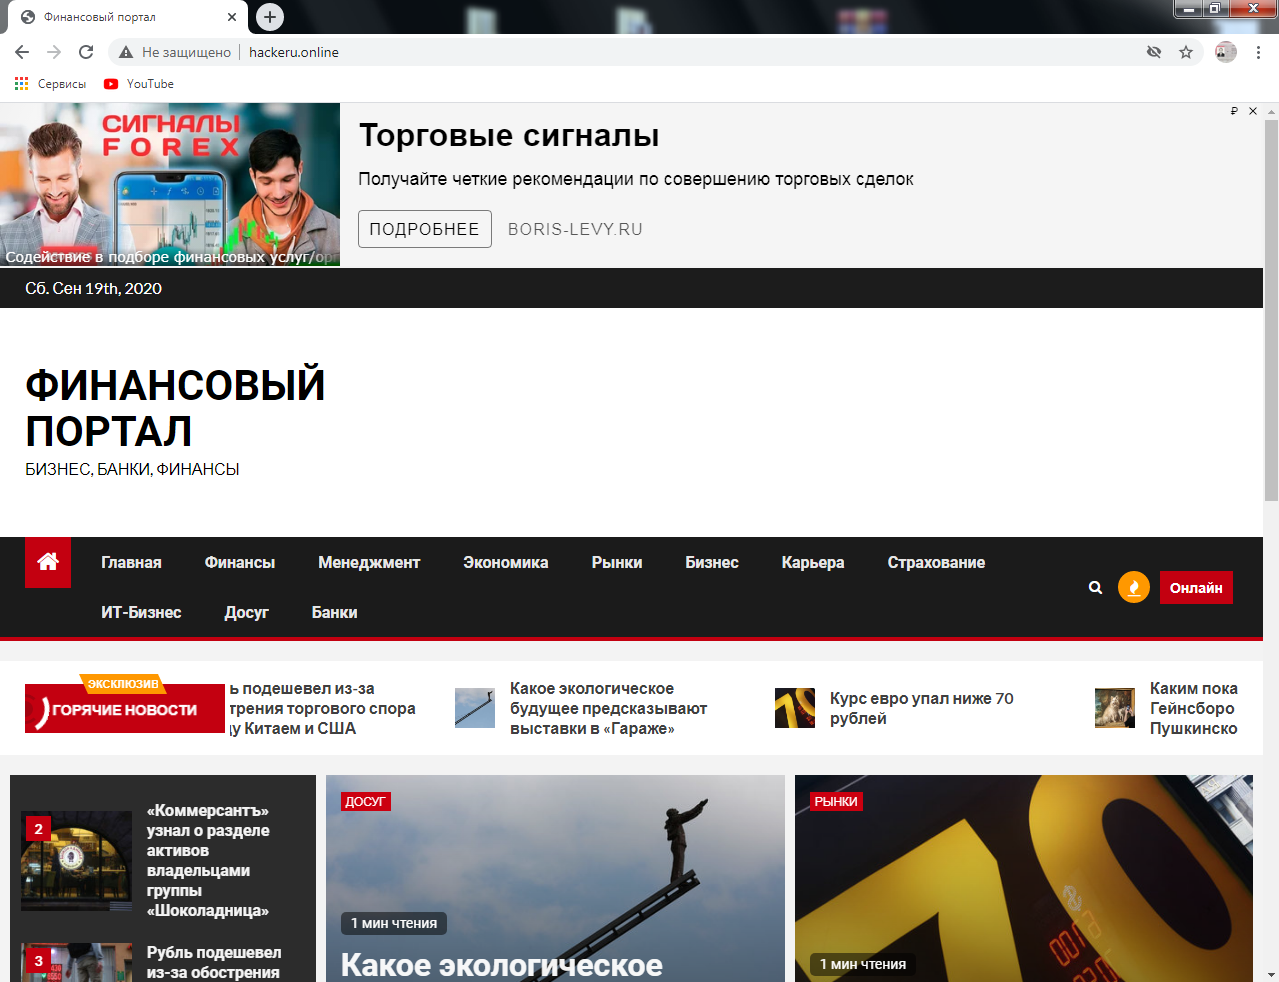Open the Рубль подешевел sidebar article

(214, 962)
